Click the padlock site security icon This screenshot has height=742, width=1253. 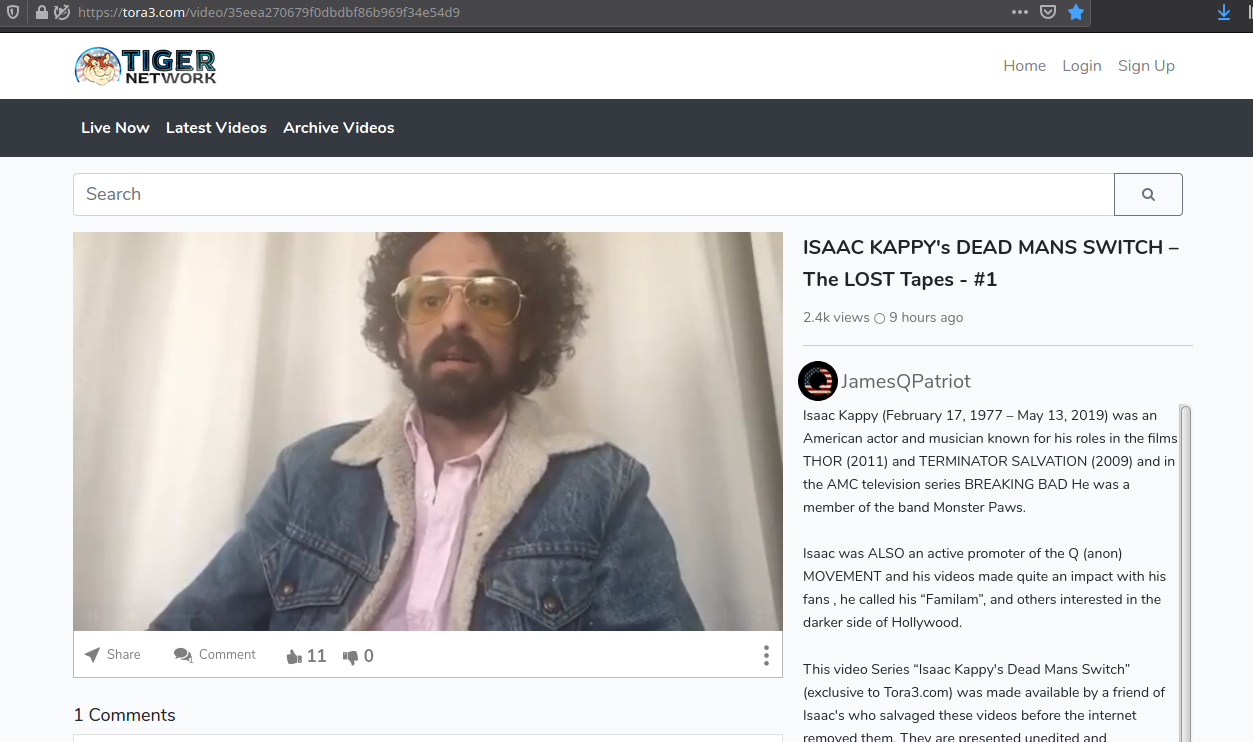tap(41, 12)
